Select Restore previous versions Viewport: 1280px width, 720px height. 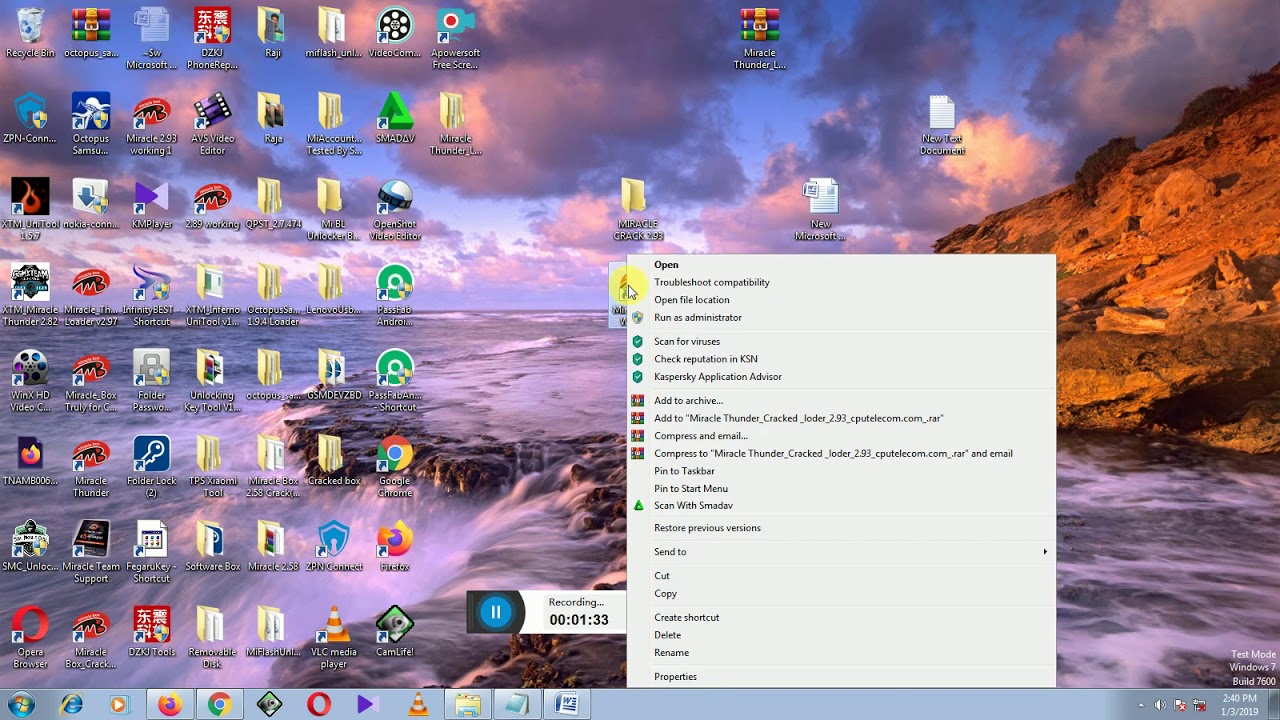pos(841,528)
